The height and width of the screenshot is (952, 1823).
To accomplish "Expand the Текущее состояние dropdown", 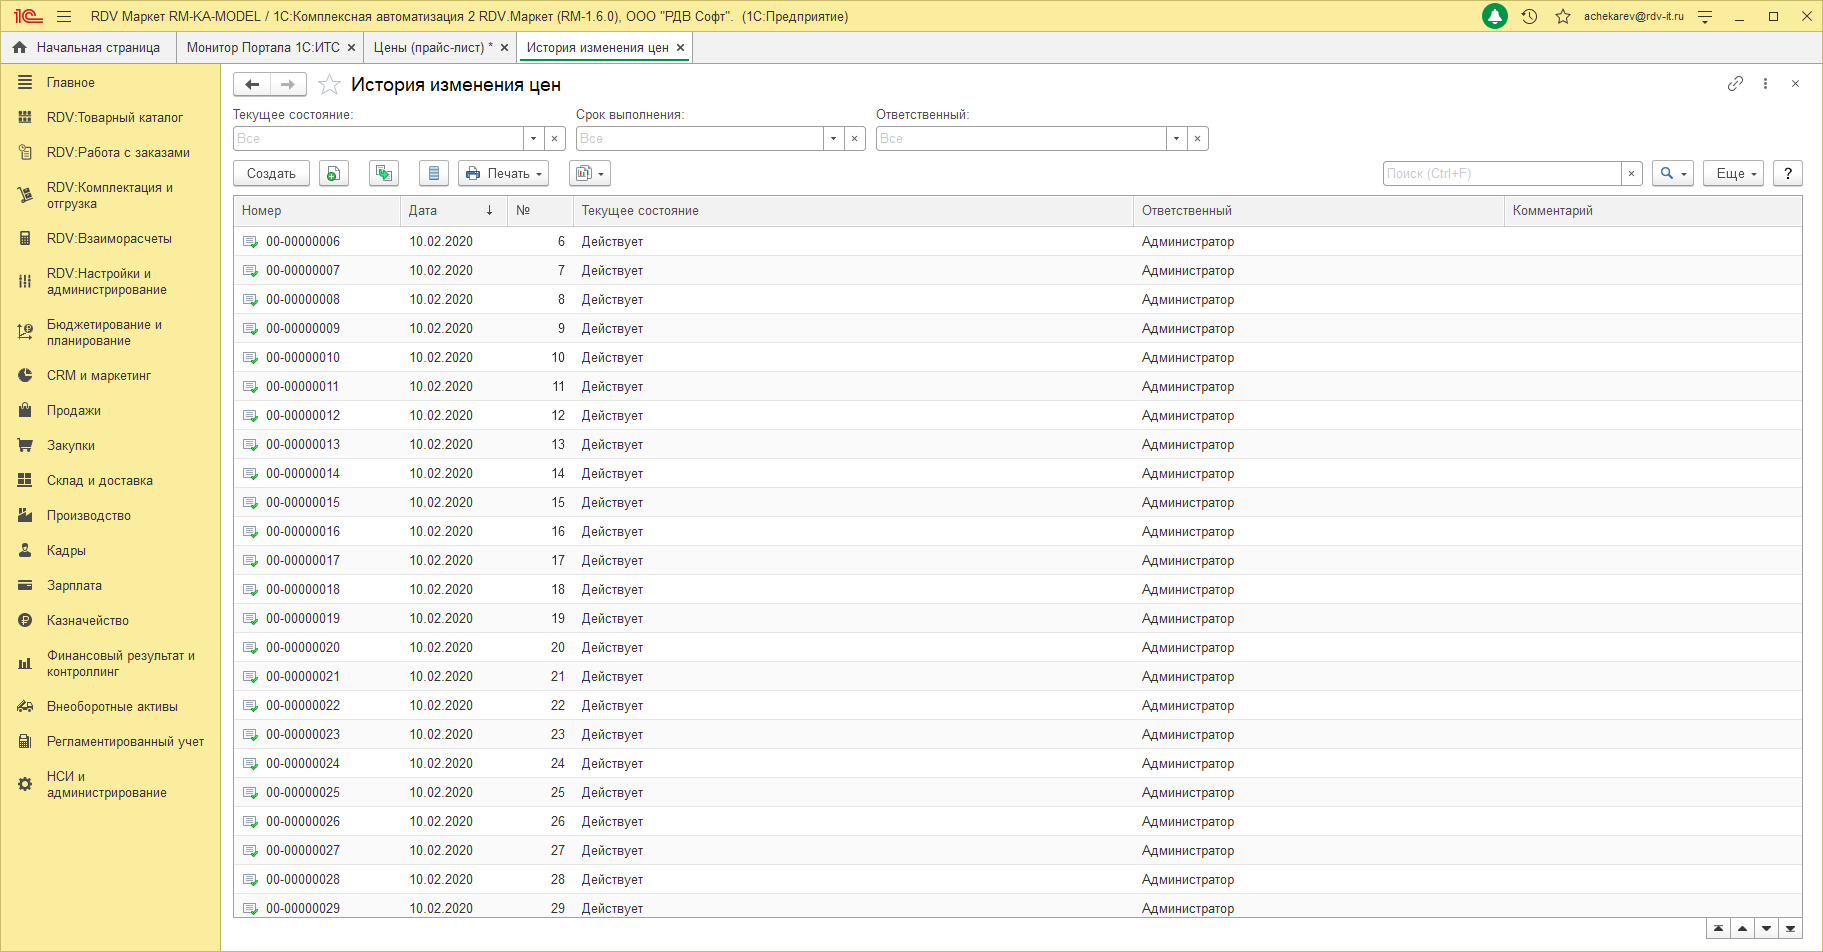I will (x=533, y=139).
